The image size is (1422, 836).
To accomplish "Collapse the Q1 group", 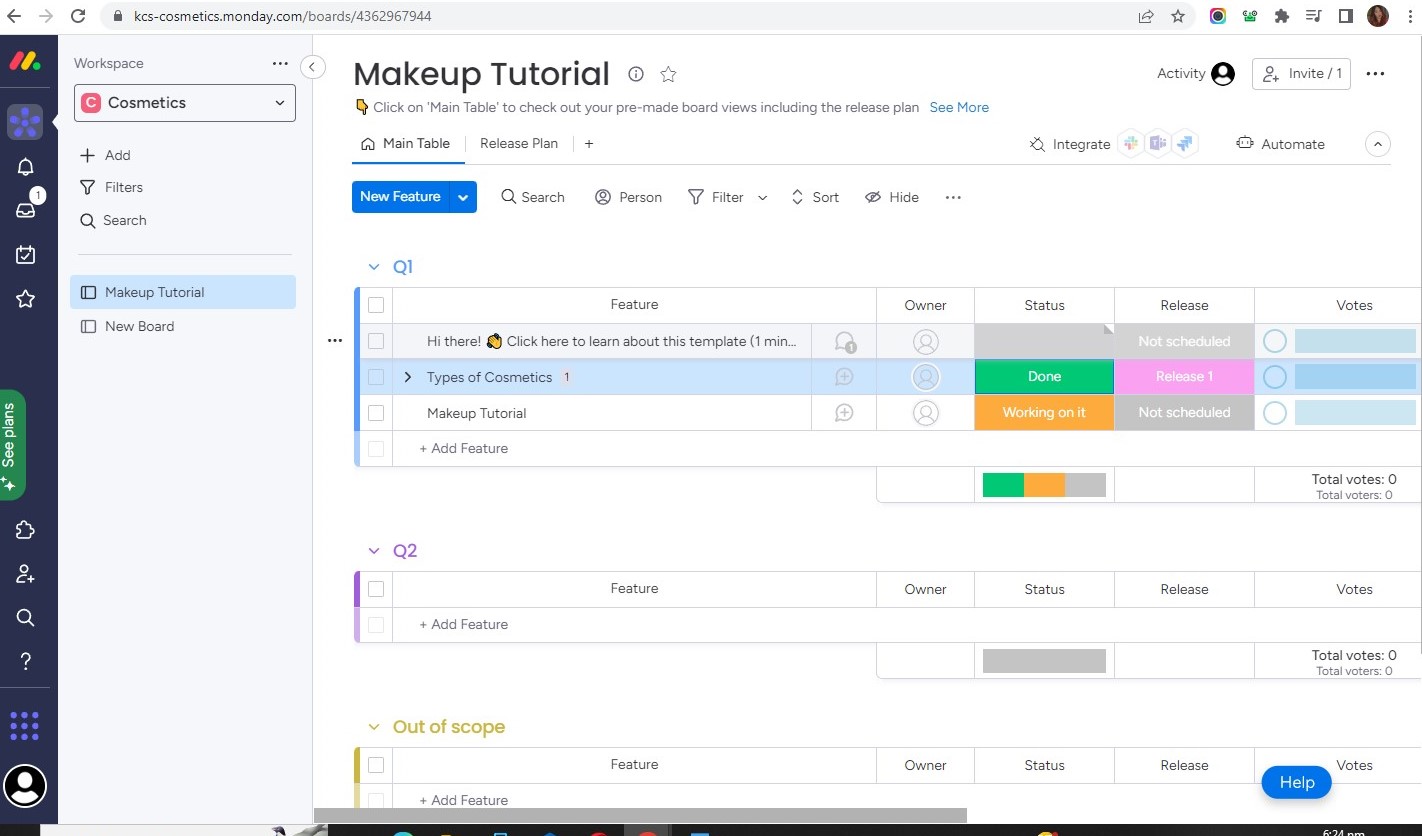I will [374, 267].
